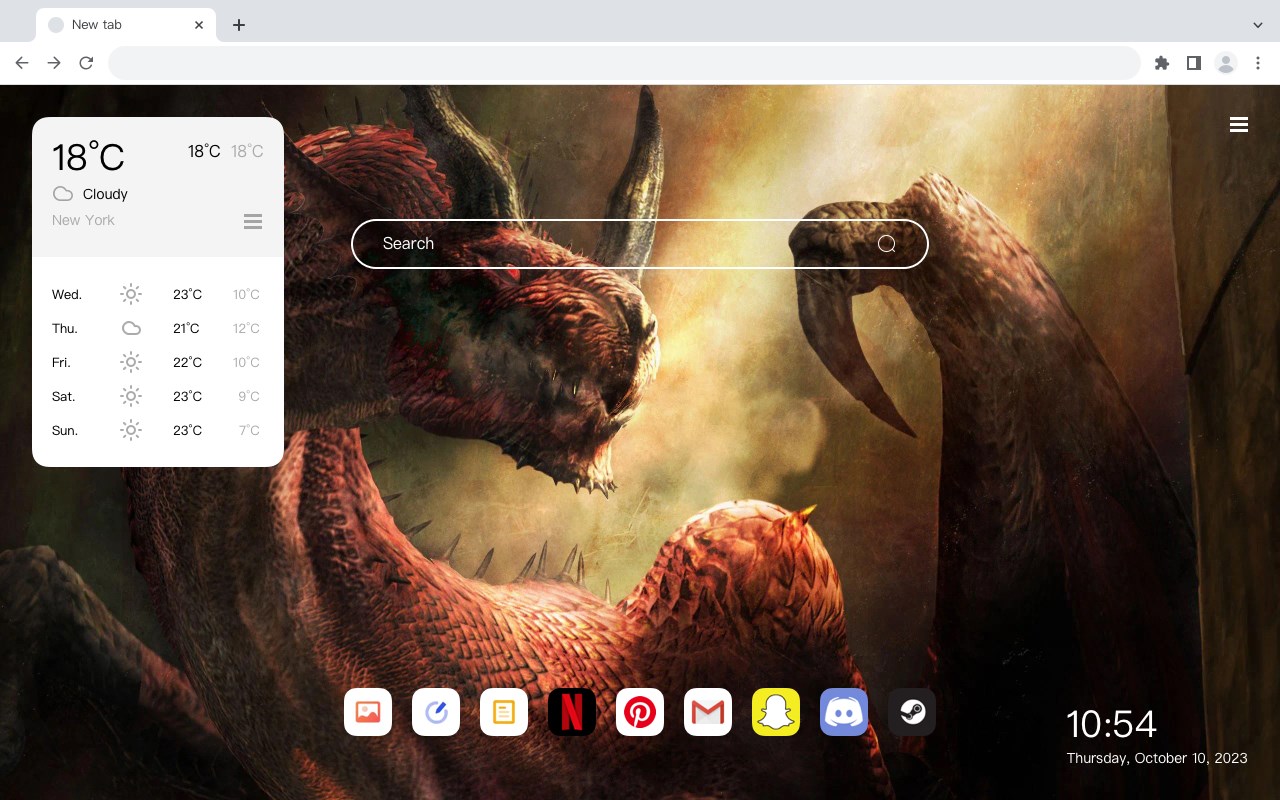The height and width of the screenshot is (800, 1280).
Task: Click the cloud icon beside Cloudy
Action: (x=63, y=194)
